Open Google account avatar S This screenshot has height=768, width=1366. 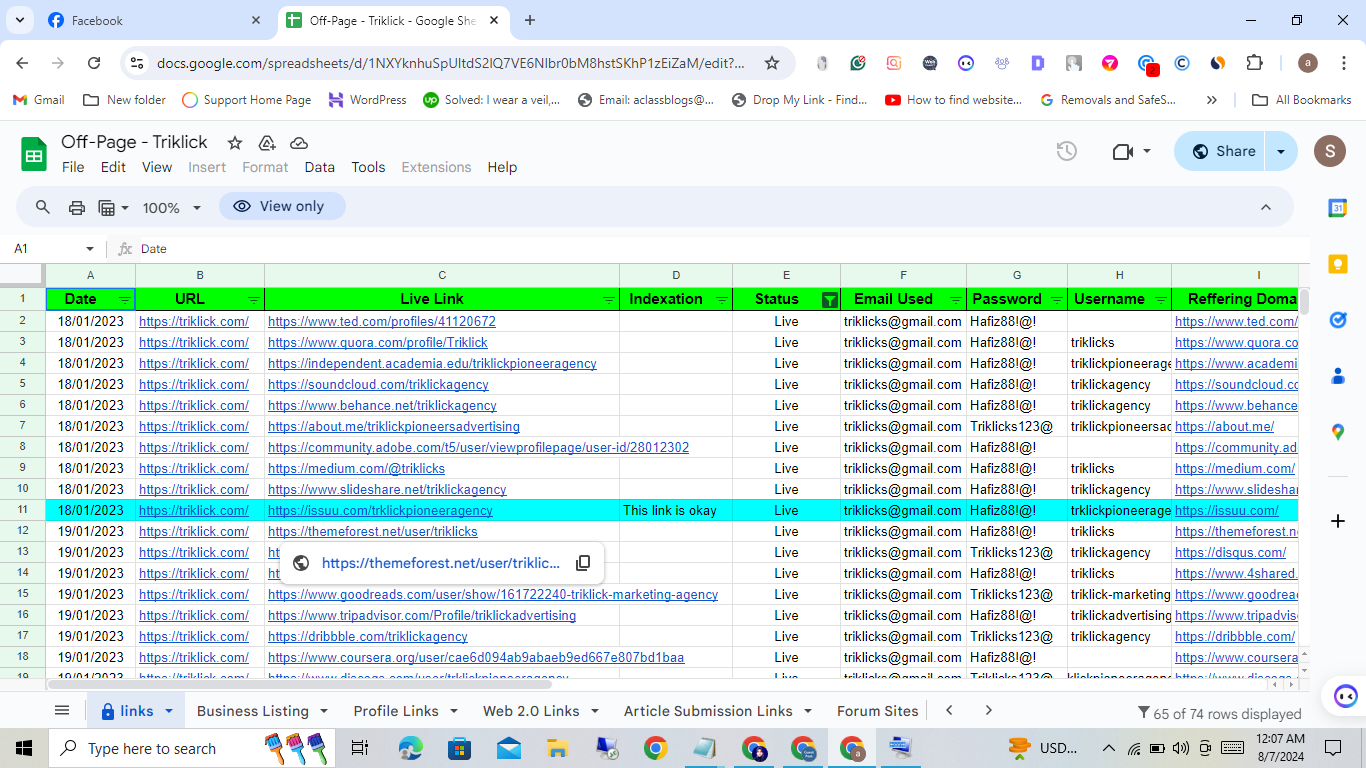[x=1329, y=151]
